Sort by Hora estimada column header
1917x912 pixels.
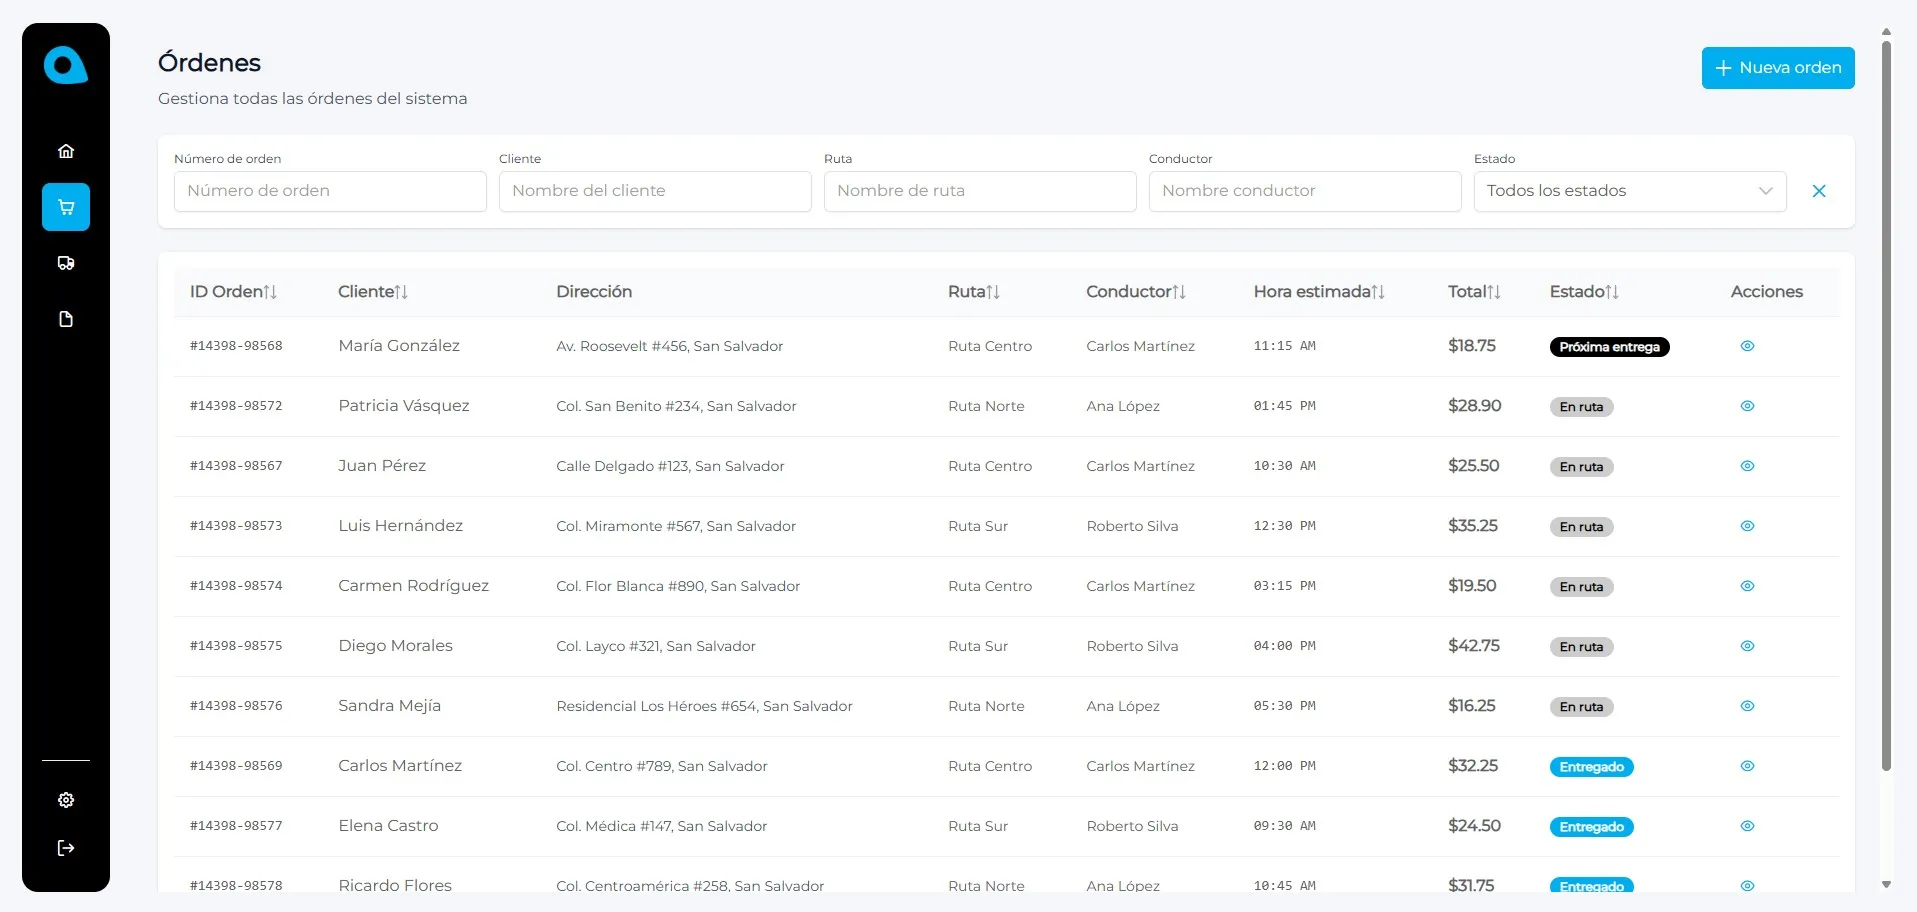click(1319, 292)
